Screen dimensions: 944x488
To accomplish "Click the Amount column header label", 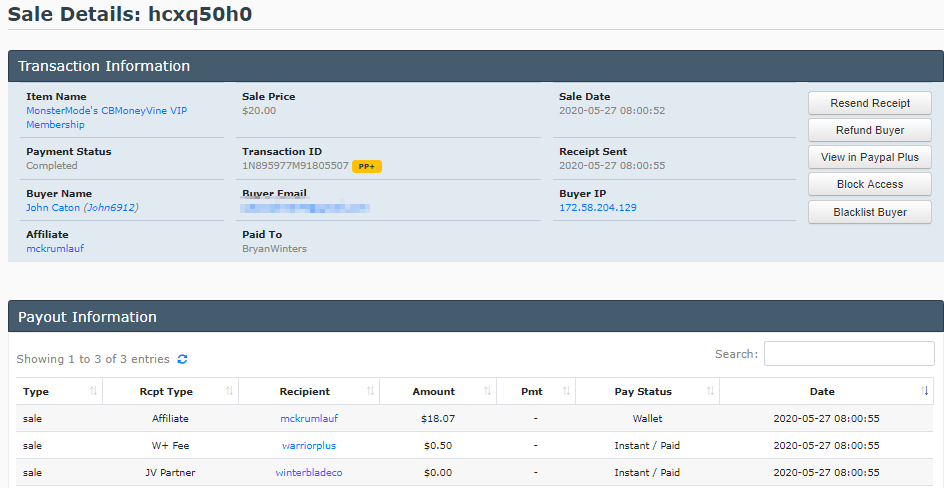I will click(433, 392).
